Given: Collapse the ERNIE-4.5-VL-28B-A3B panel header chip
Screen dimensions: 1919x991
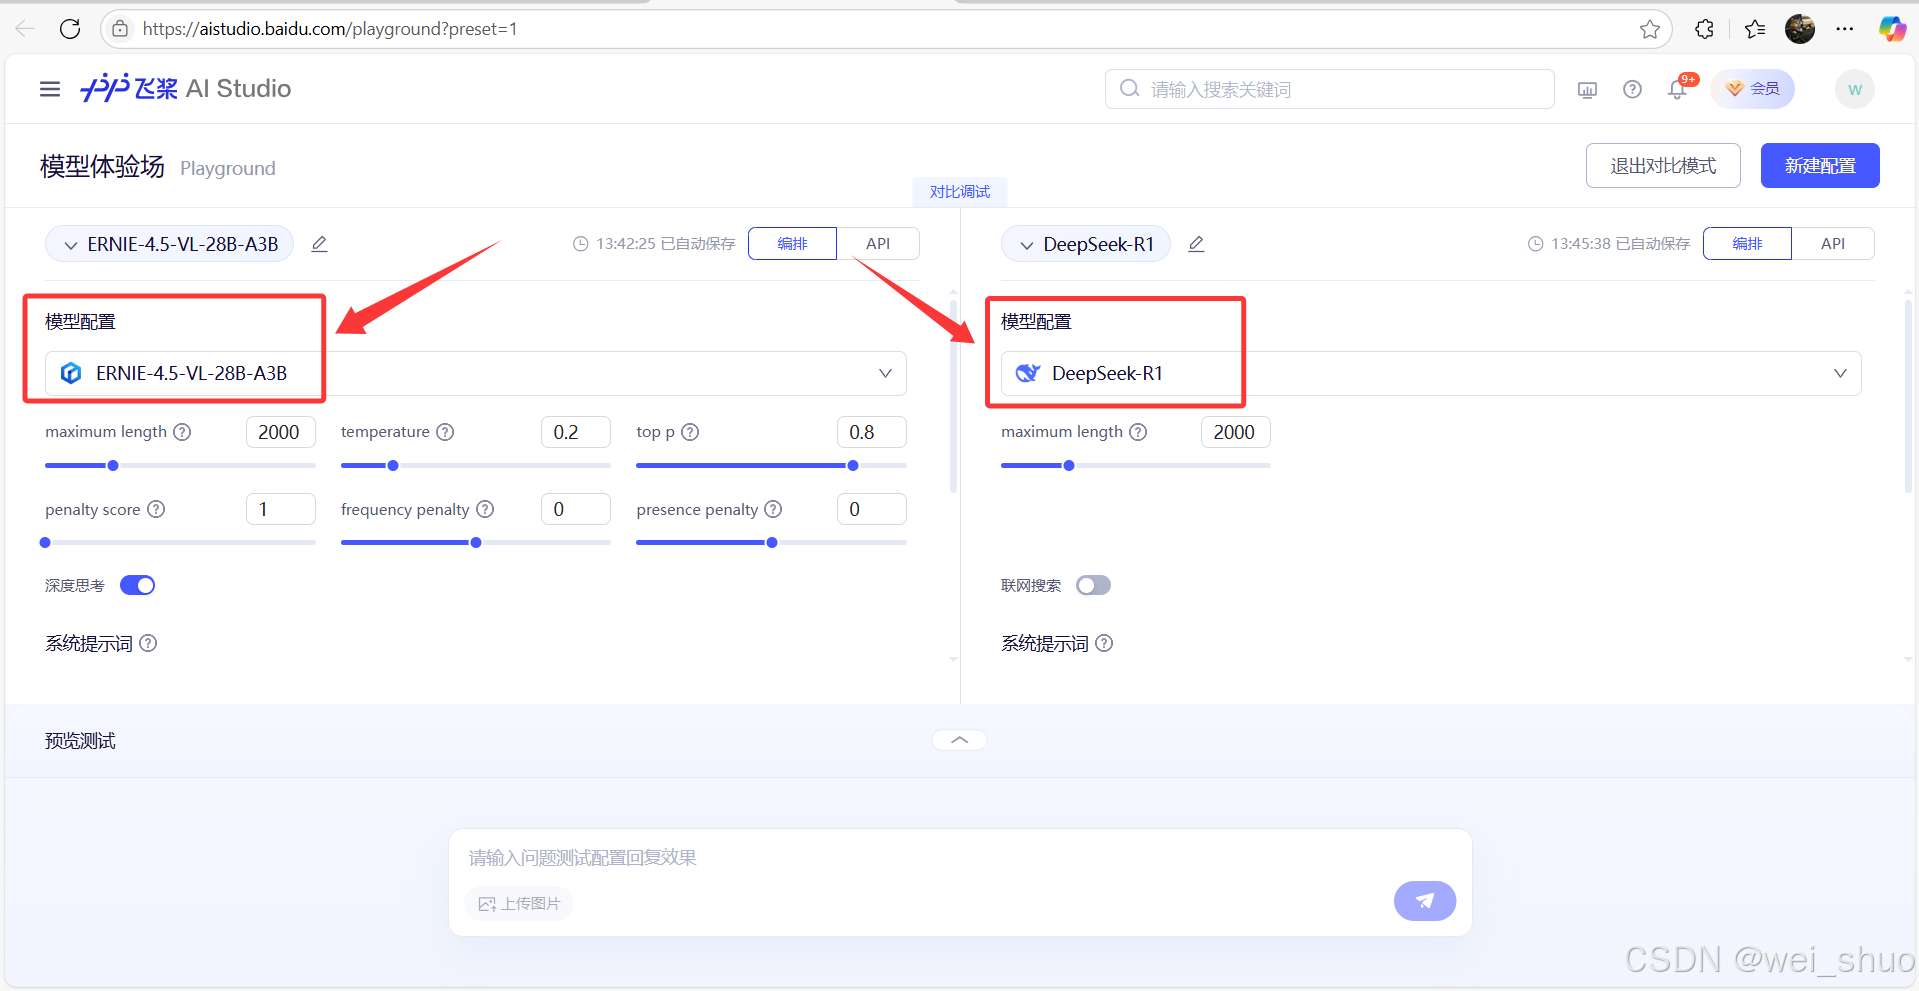Looking at the screenshot, I should tap(169, 244).
